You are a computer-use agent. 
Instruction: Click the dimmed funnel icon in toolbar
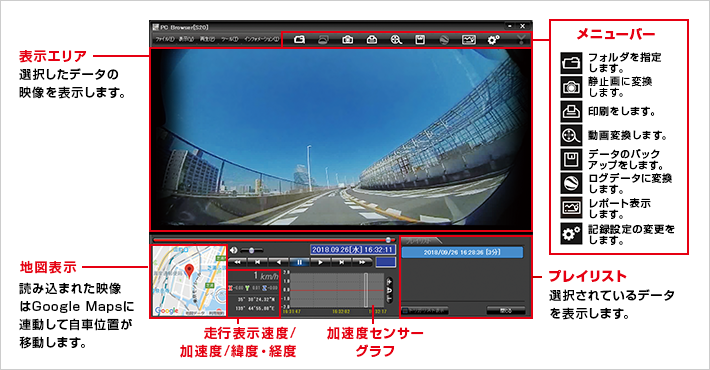coord(521,40)
